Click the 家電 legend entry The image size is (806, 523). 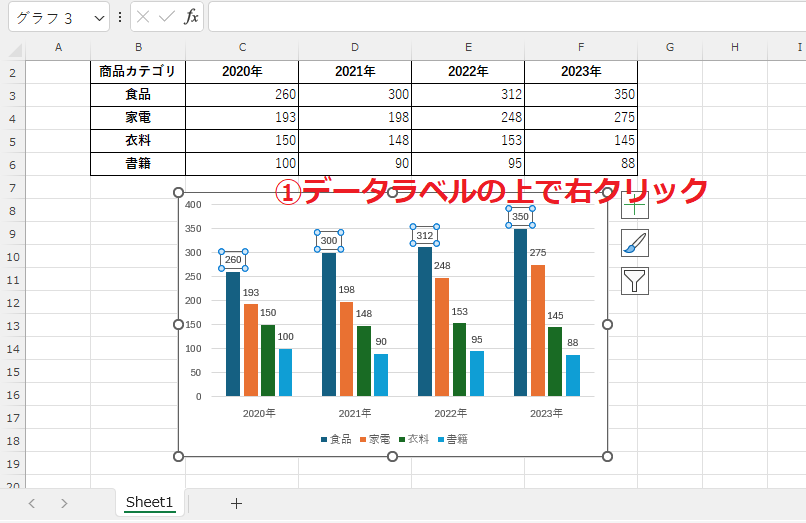[x=375, y=439]
